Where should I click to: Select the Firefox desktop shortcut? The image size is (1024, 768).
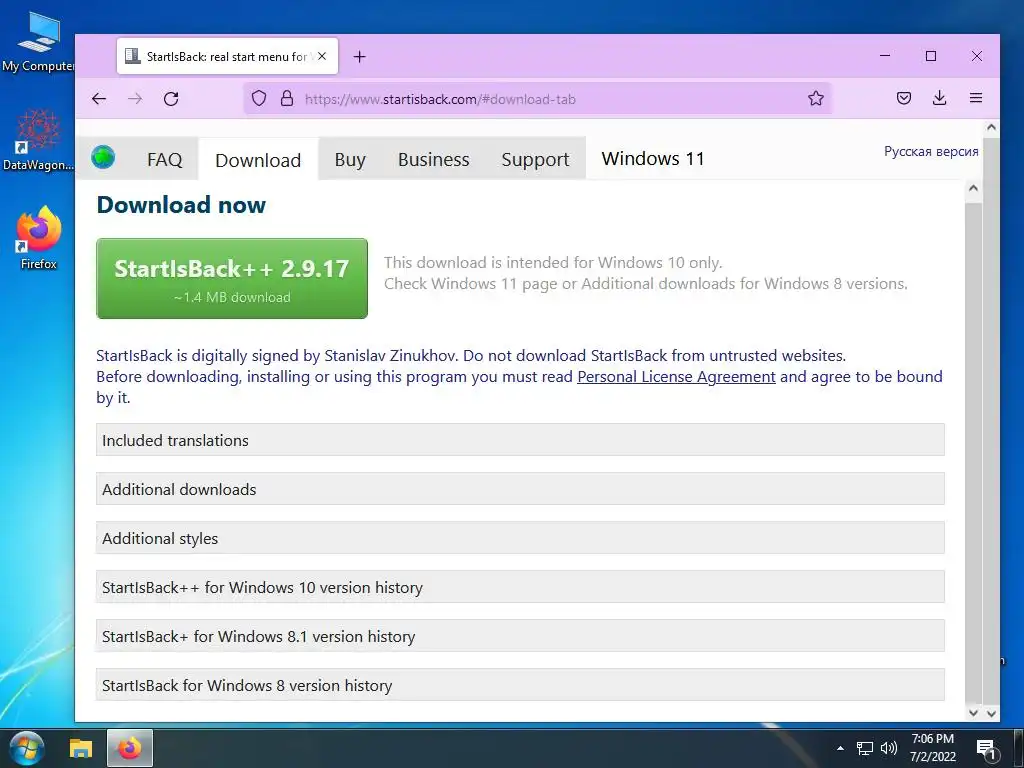(x=39, y=238)
